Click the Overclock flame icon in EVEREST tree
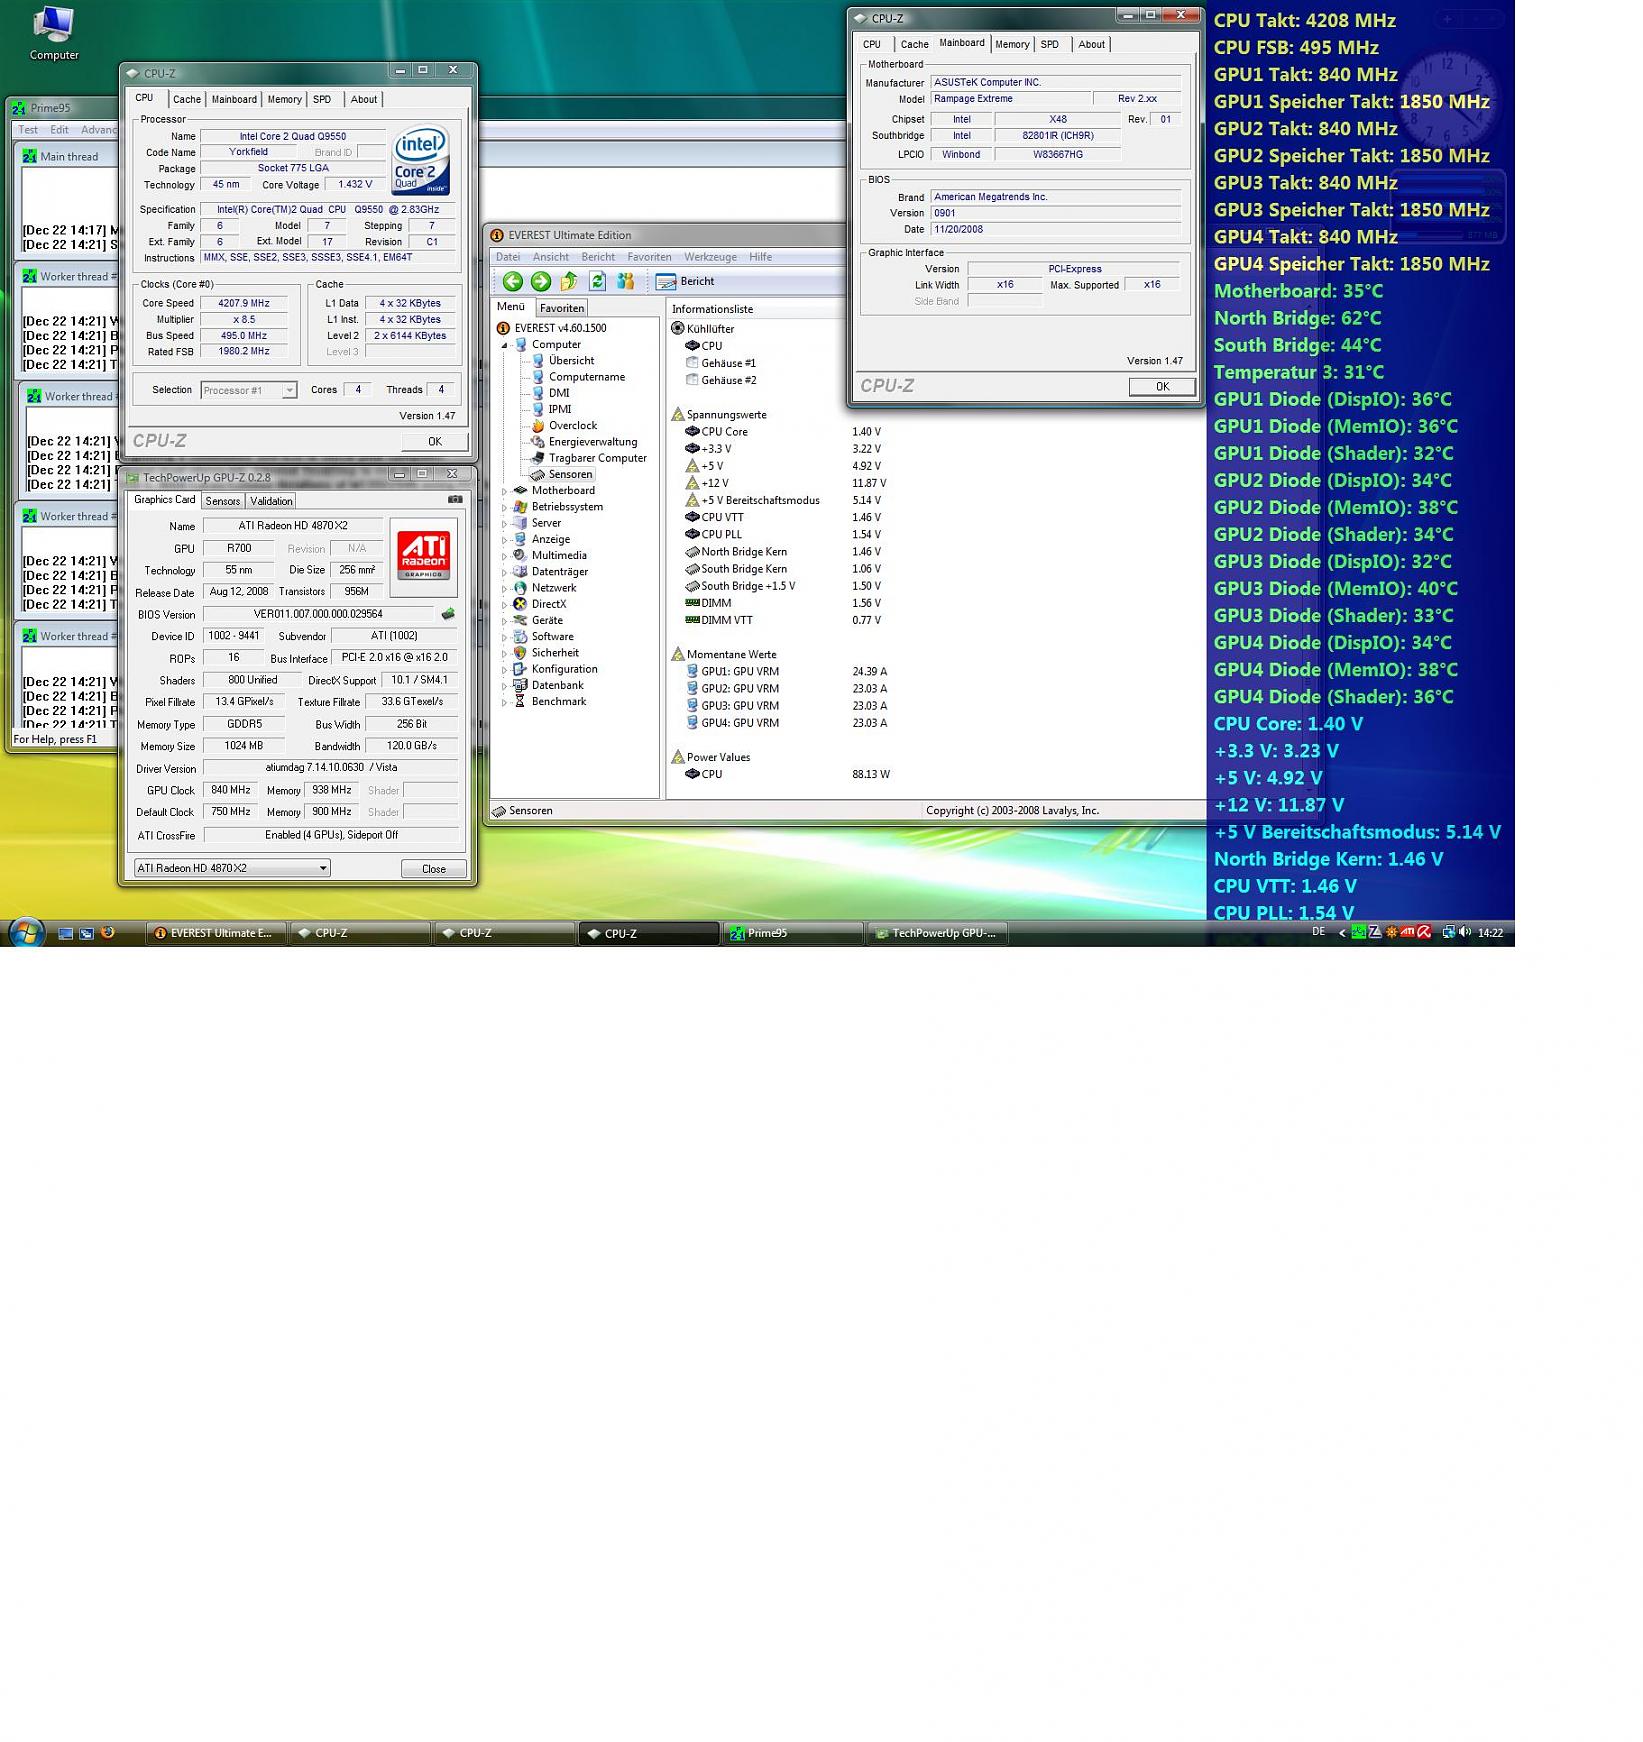This screenshot has height=1742, width=1643. (538, 426)
